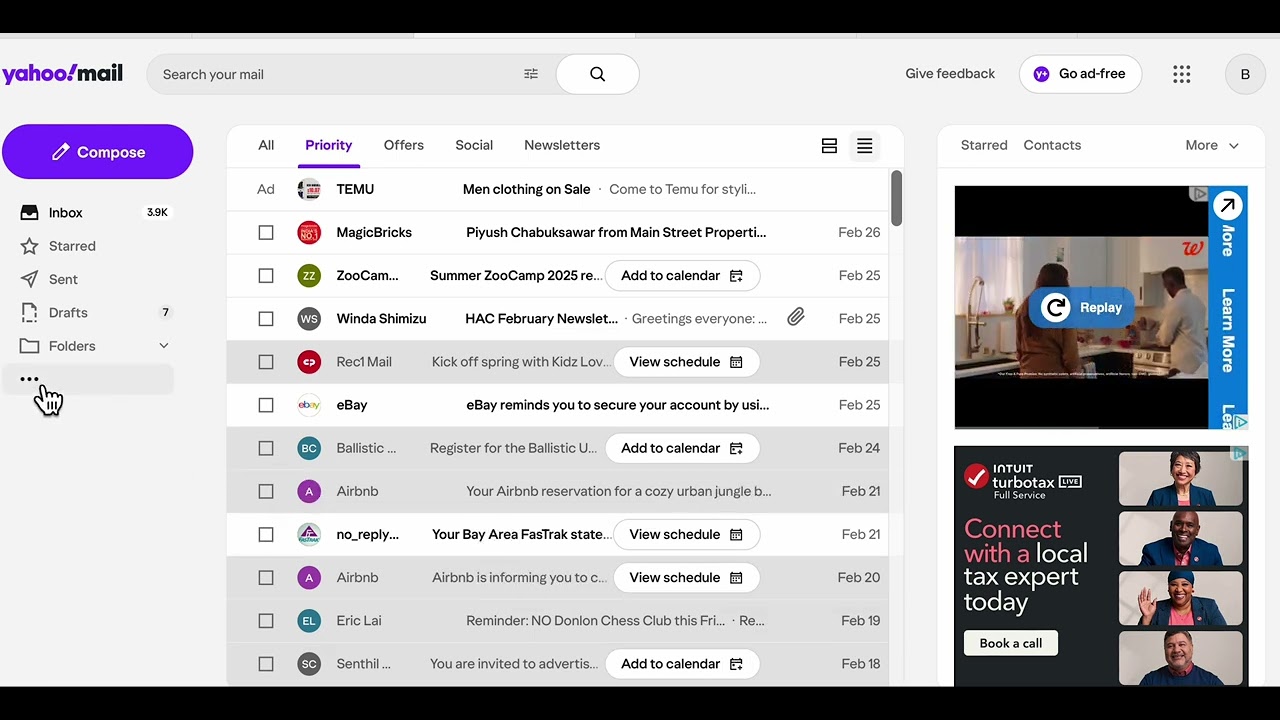
Task: Switch to the Social tab
Action: click(474, 145)
